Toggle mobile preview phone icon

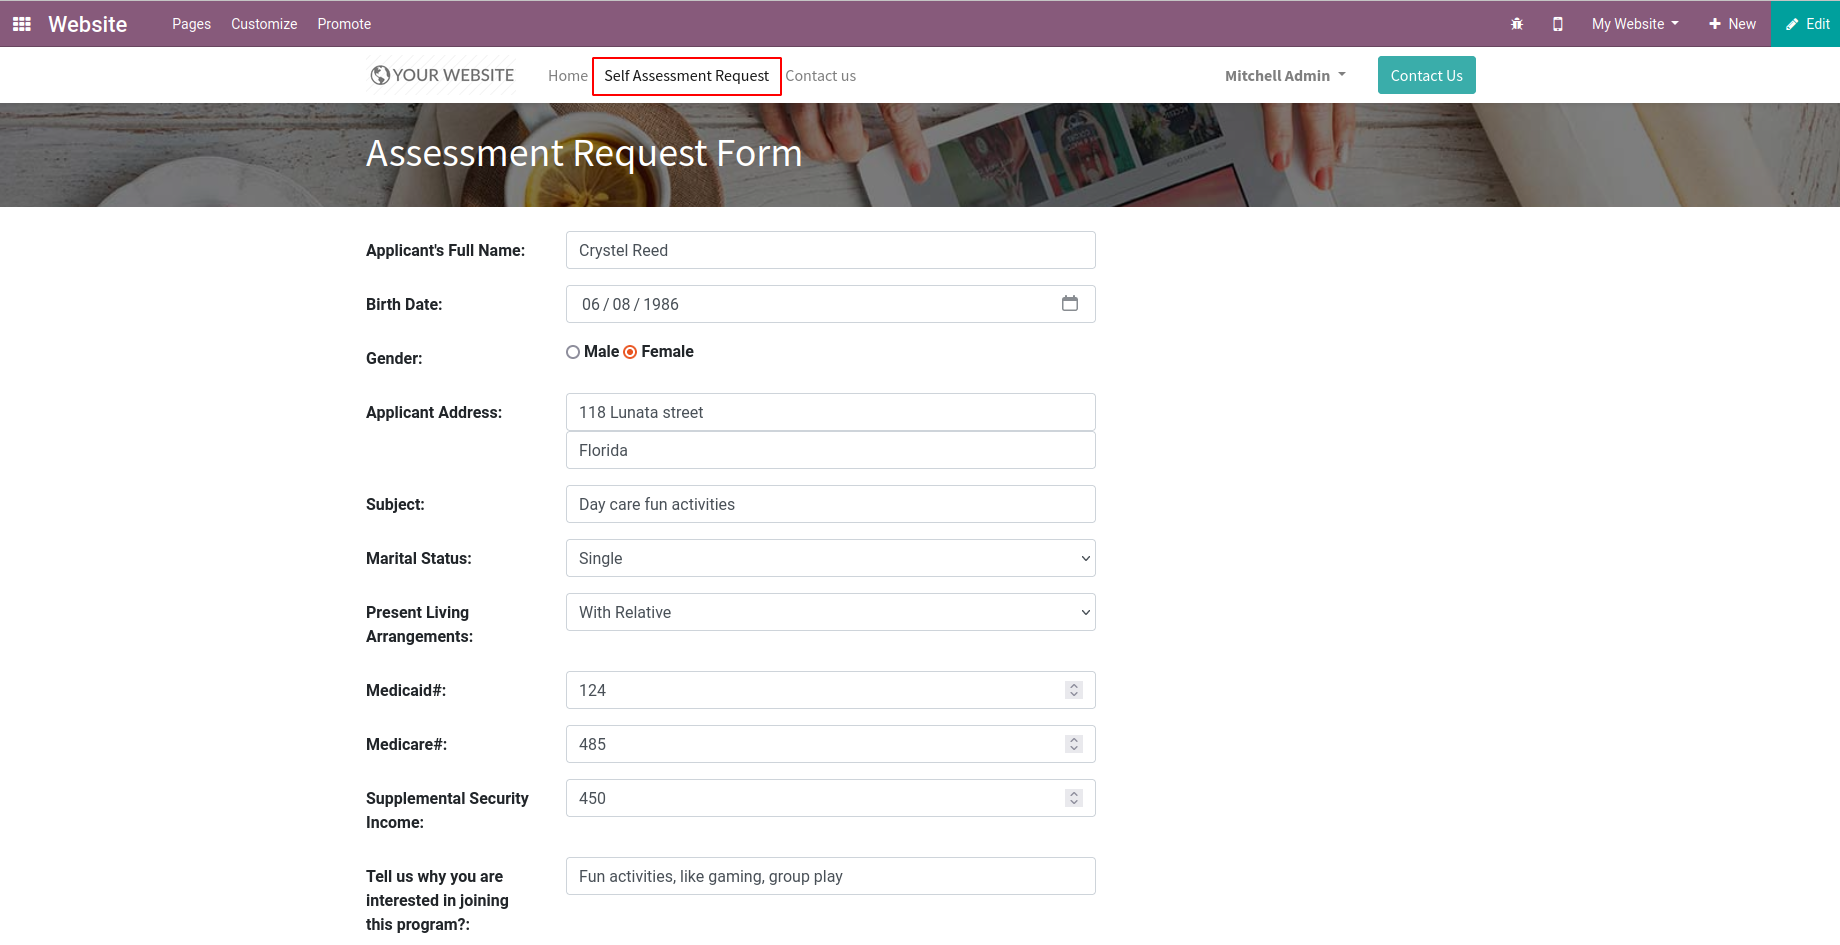click(x=1558, y=24)
